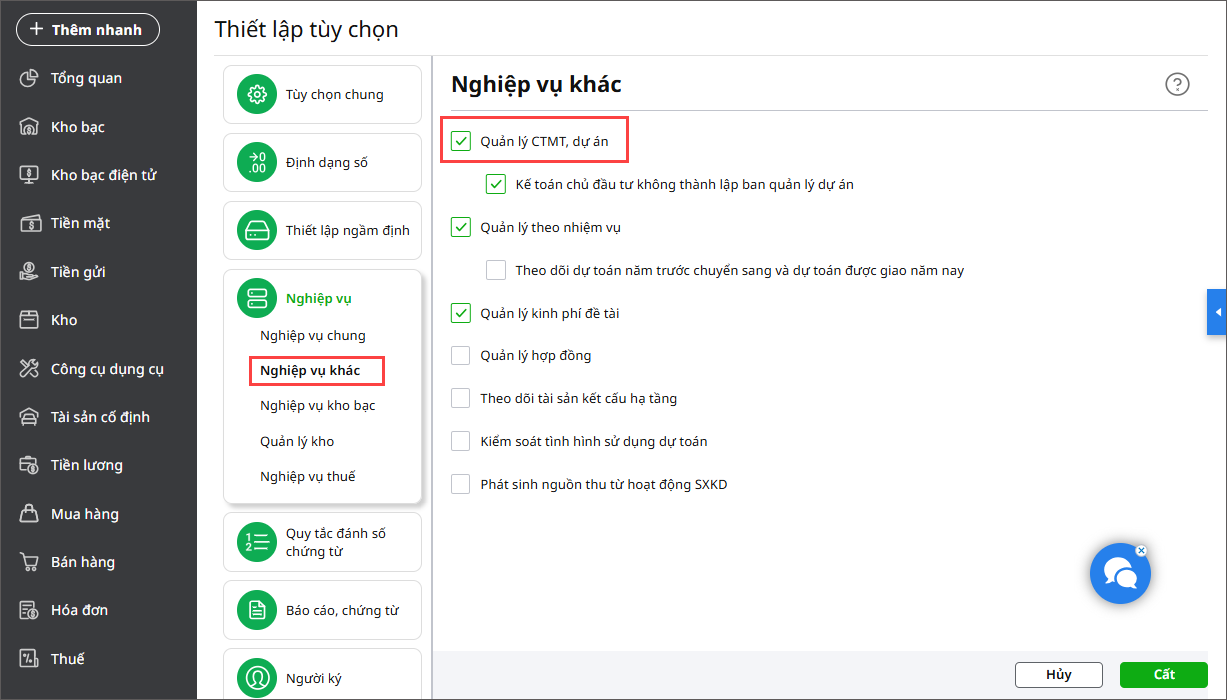Select Nghiệp vụ khác sub-item
The height and width of the screenshot is (700, 1227).
[x=310, y=370]
